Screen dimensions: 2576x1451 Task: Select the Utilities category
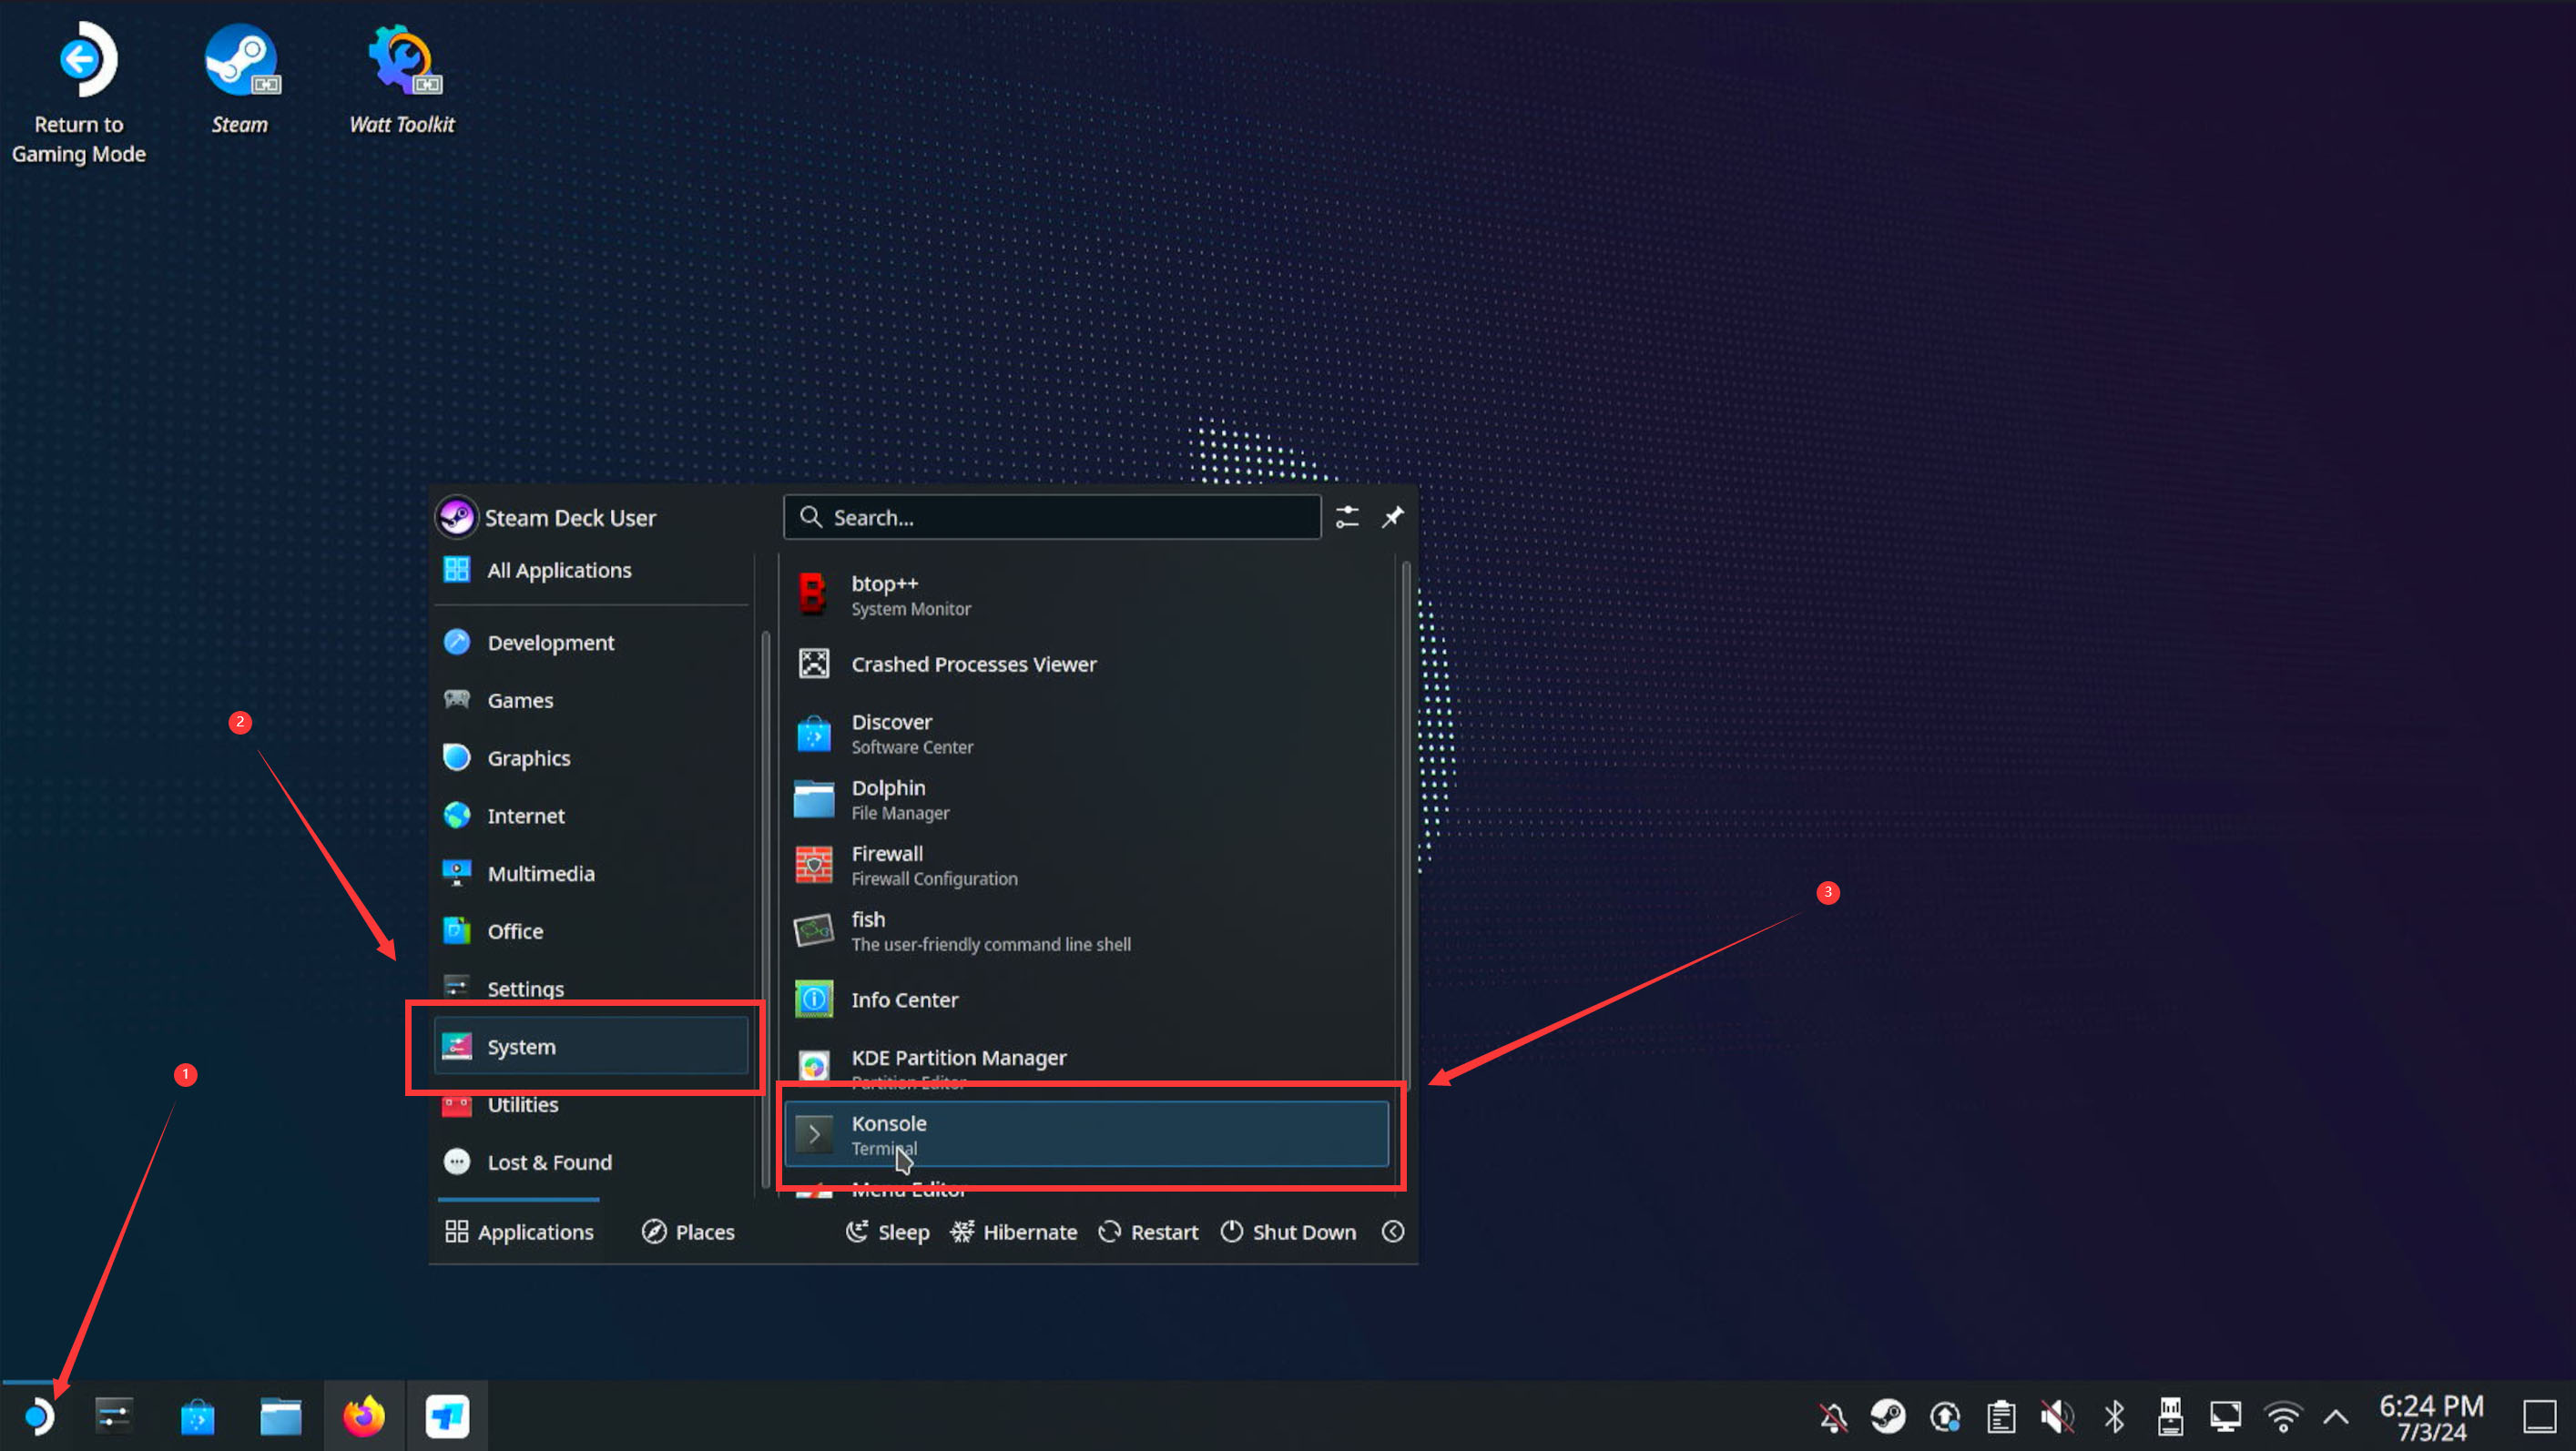[522, 1104]
